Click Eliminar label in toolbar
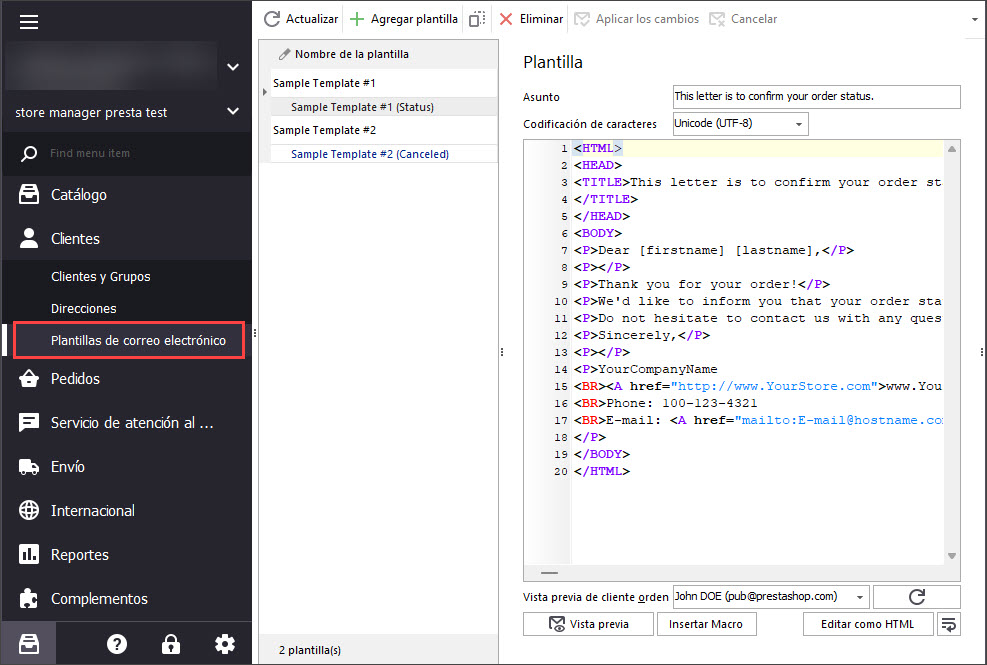 click(x=541, y=19)
